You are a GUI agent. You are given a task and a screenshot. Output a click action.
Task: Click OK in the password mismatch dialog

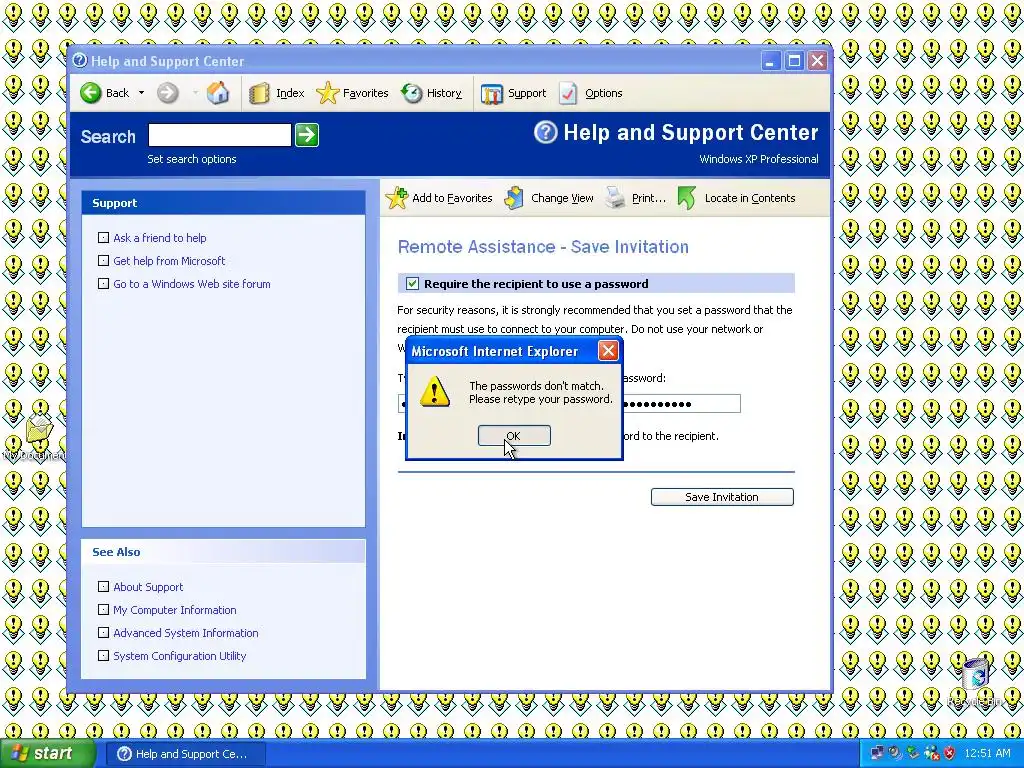[514, 436]
